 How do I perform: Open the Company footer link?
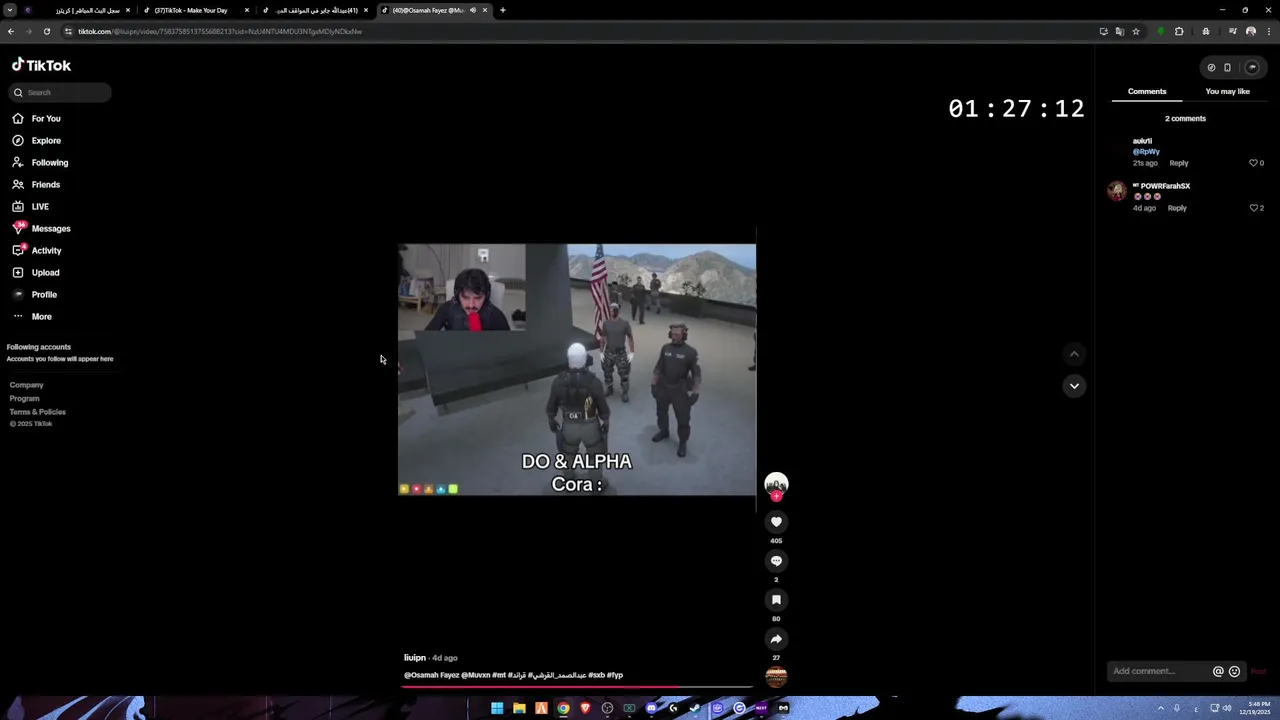point(26,385)
